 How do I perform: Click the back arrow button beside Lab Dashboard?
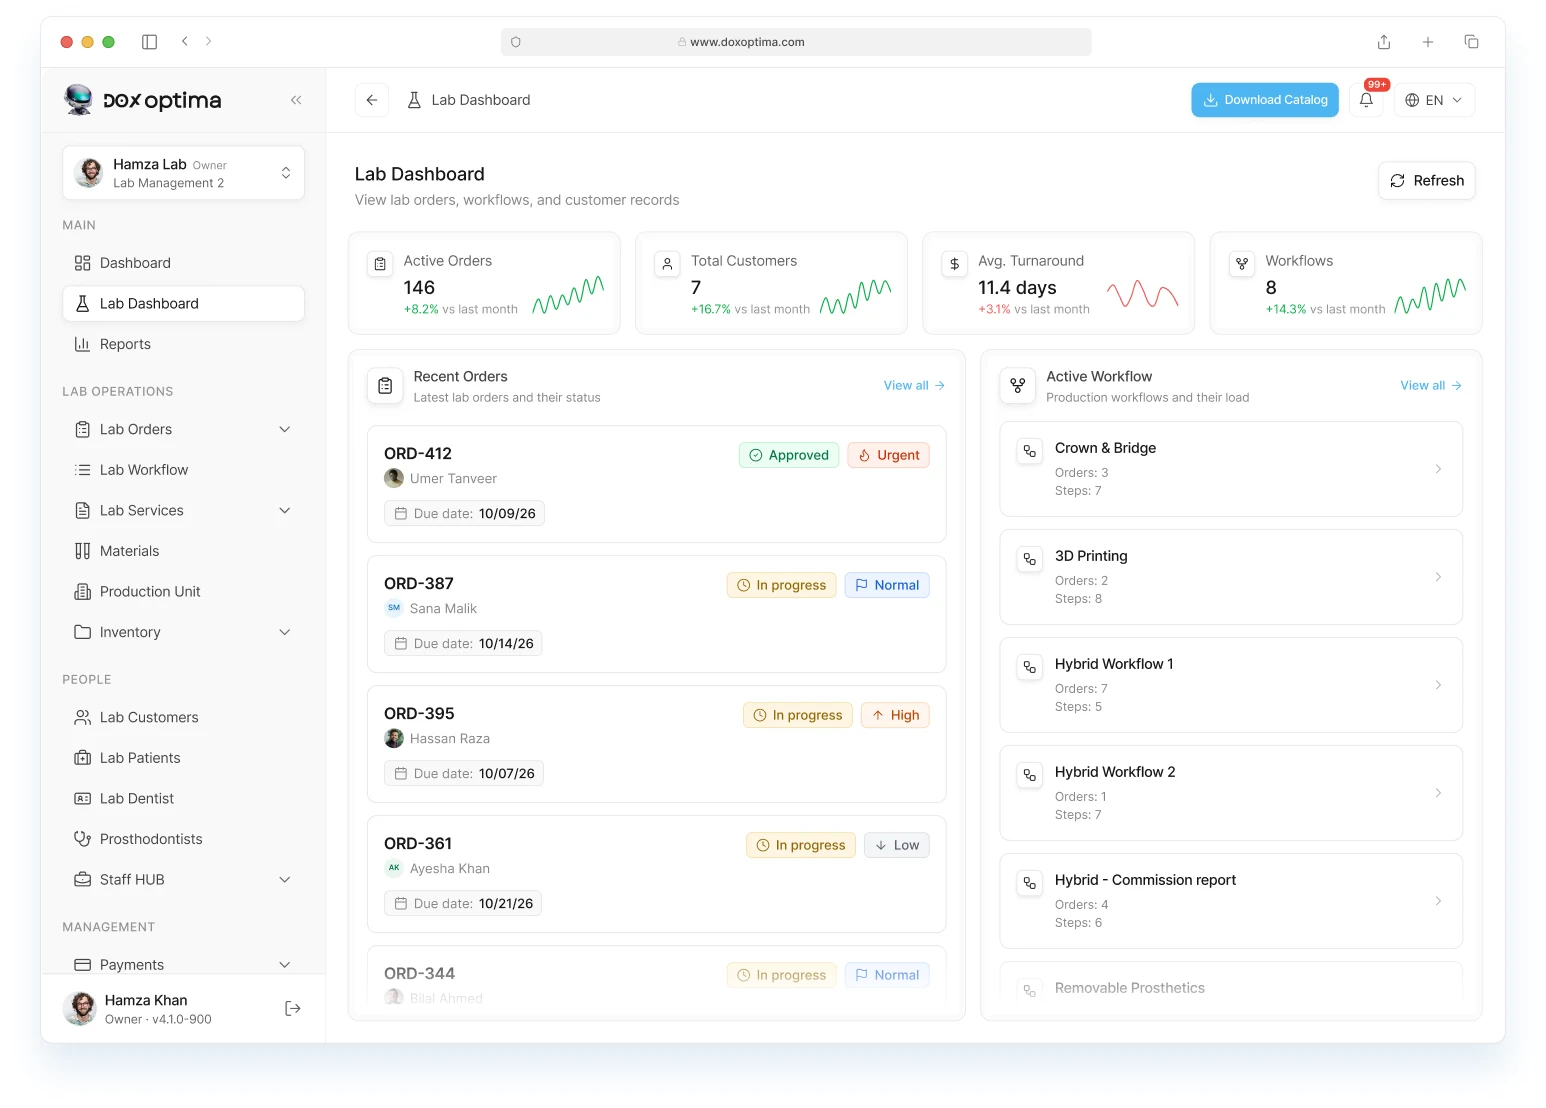coord(372,100)
